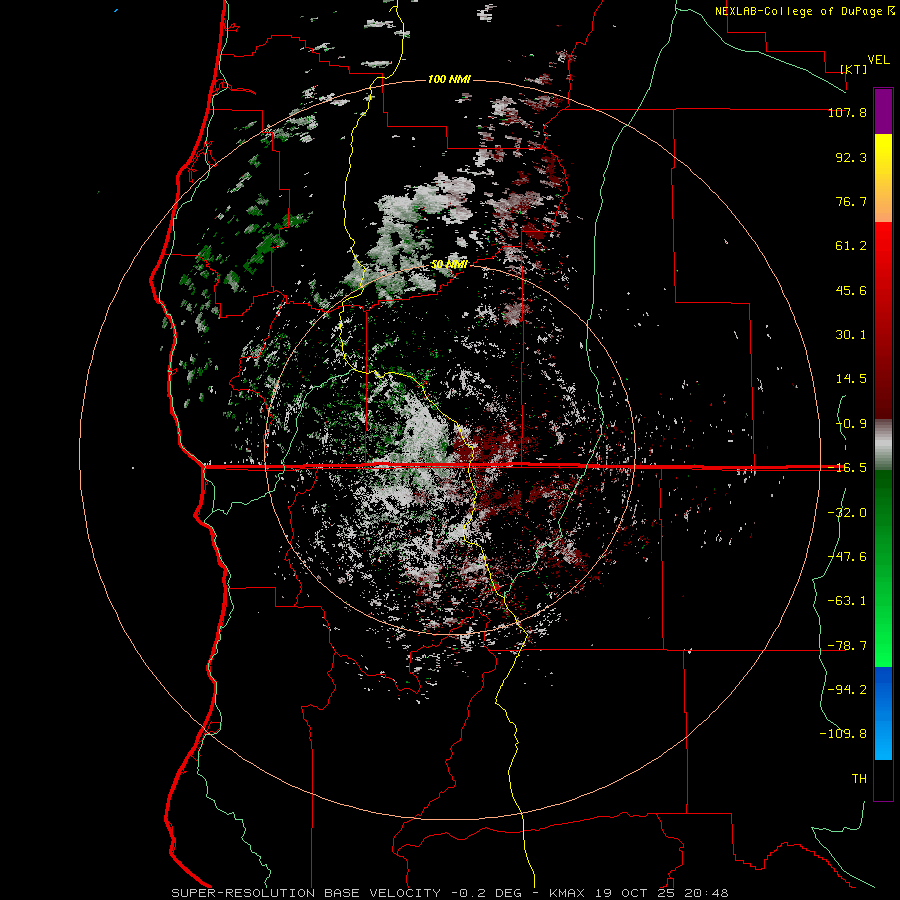Select the 45.6 scale value
The image size is (900, 900).
point(851,290)
